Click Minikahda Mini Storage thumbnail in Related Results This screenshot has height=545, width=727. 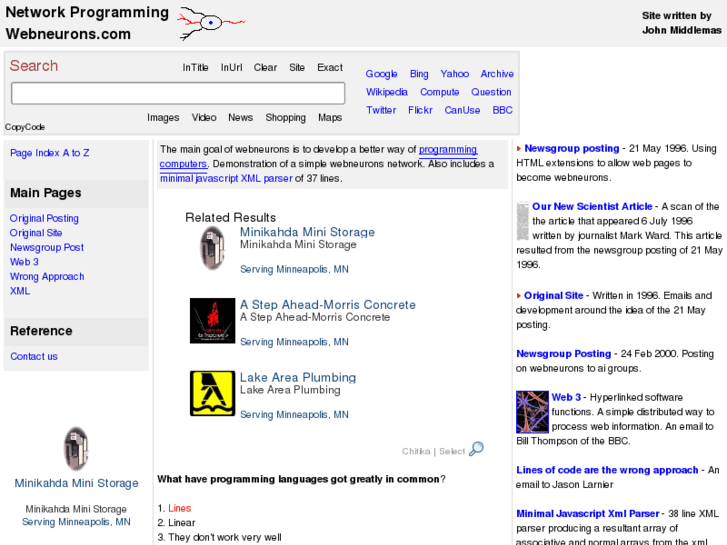(x=212, y=248)
